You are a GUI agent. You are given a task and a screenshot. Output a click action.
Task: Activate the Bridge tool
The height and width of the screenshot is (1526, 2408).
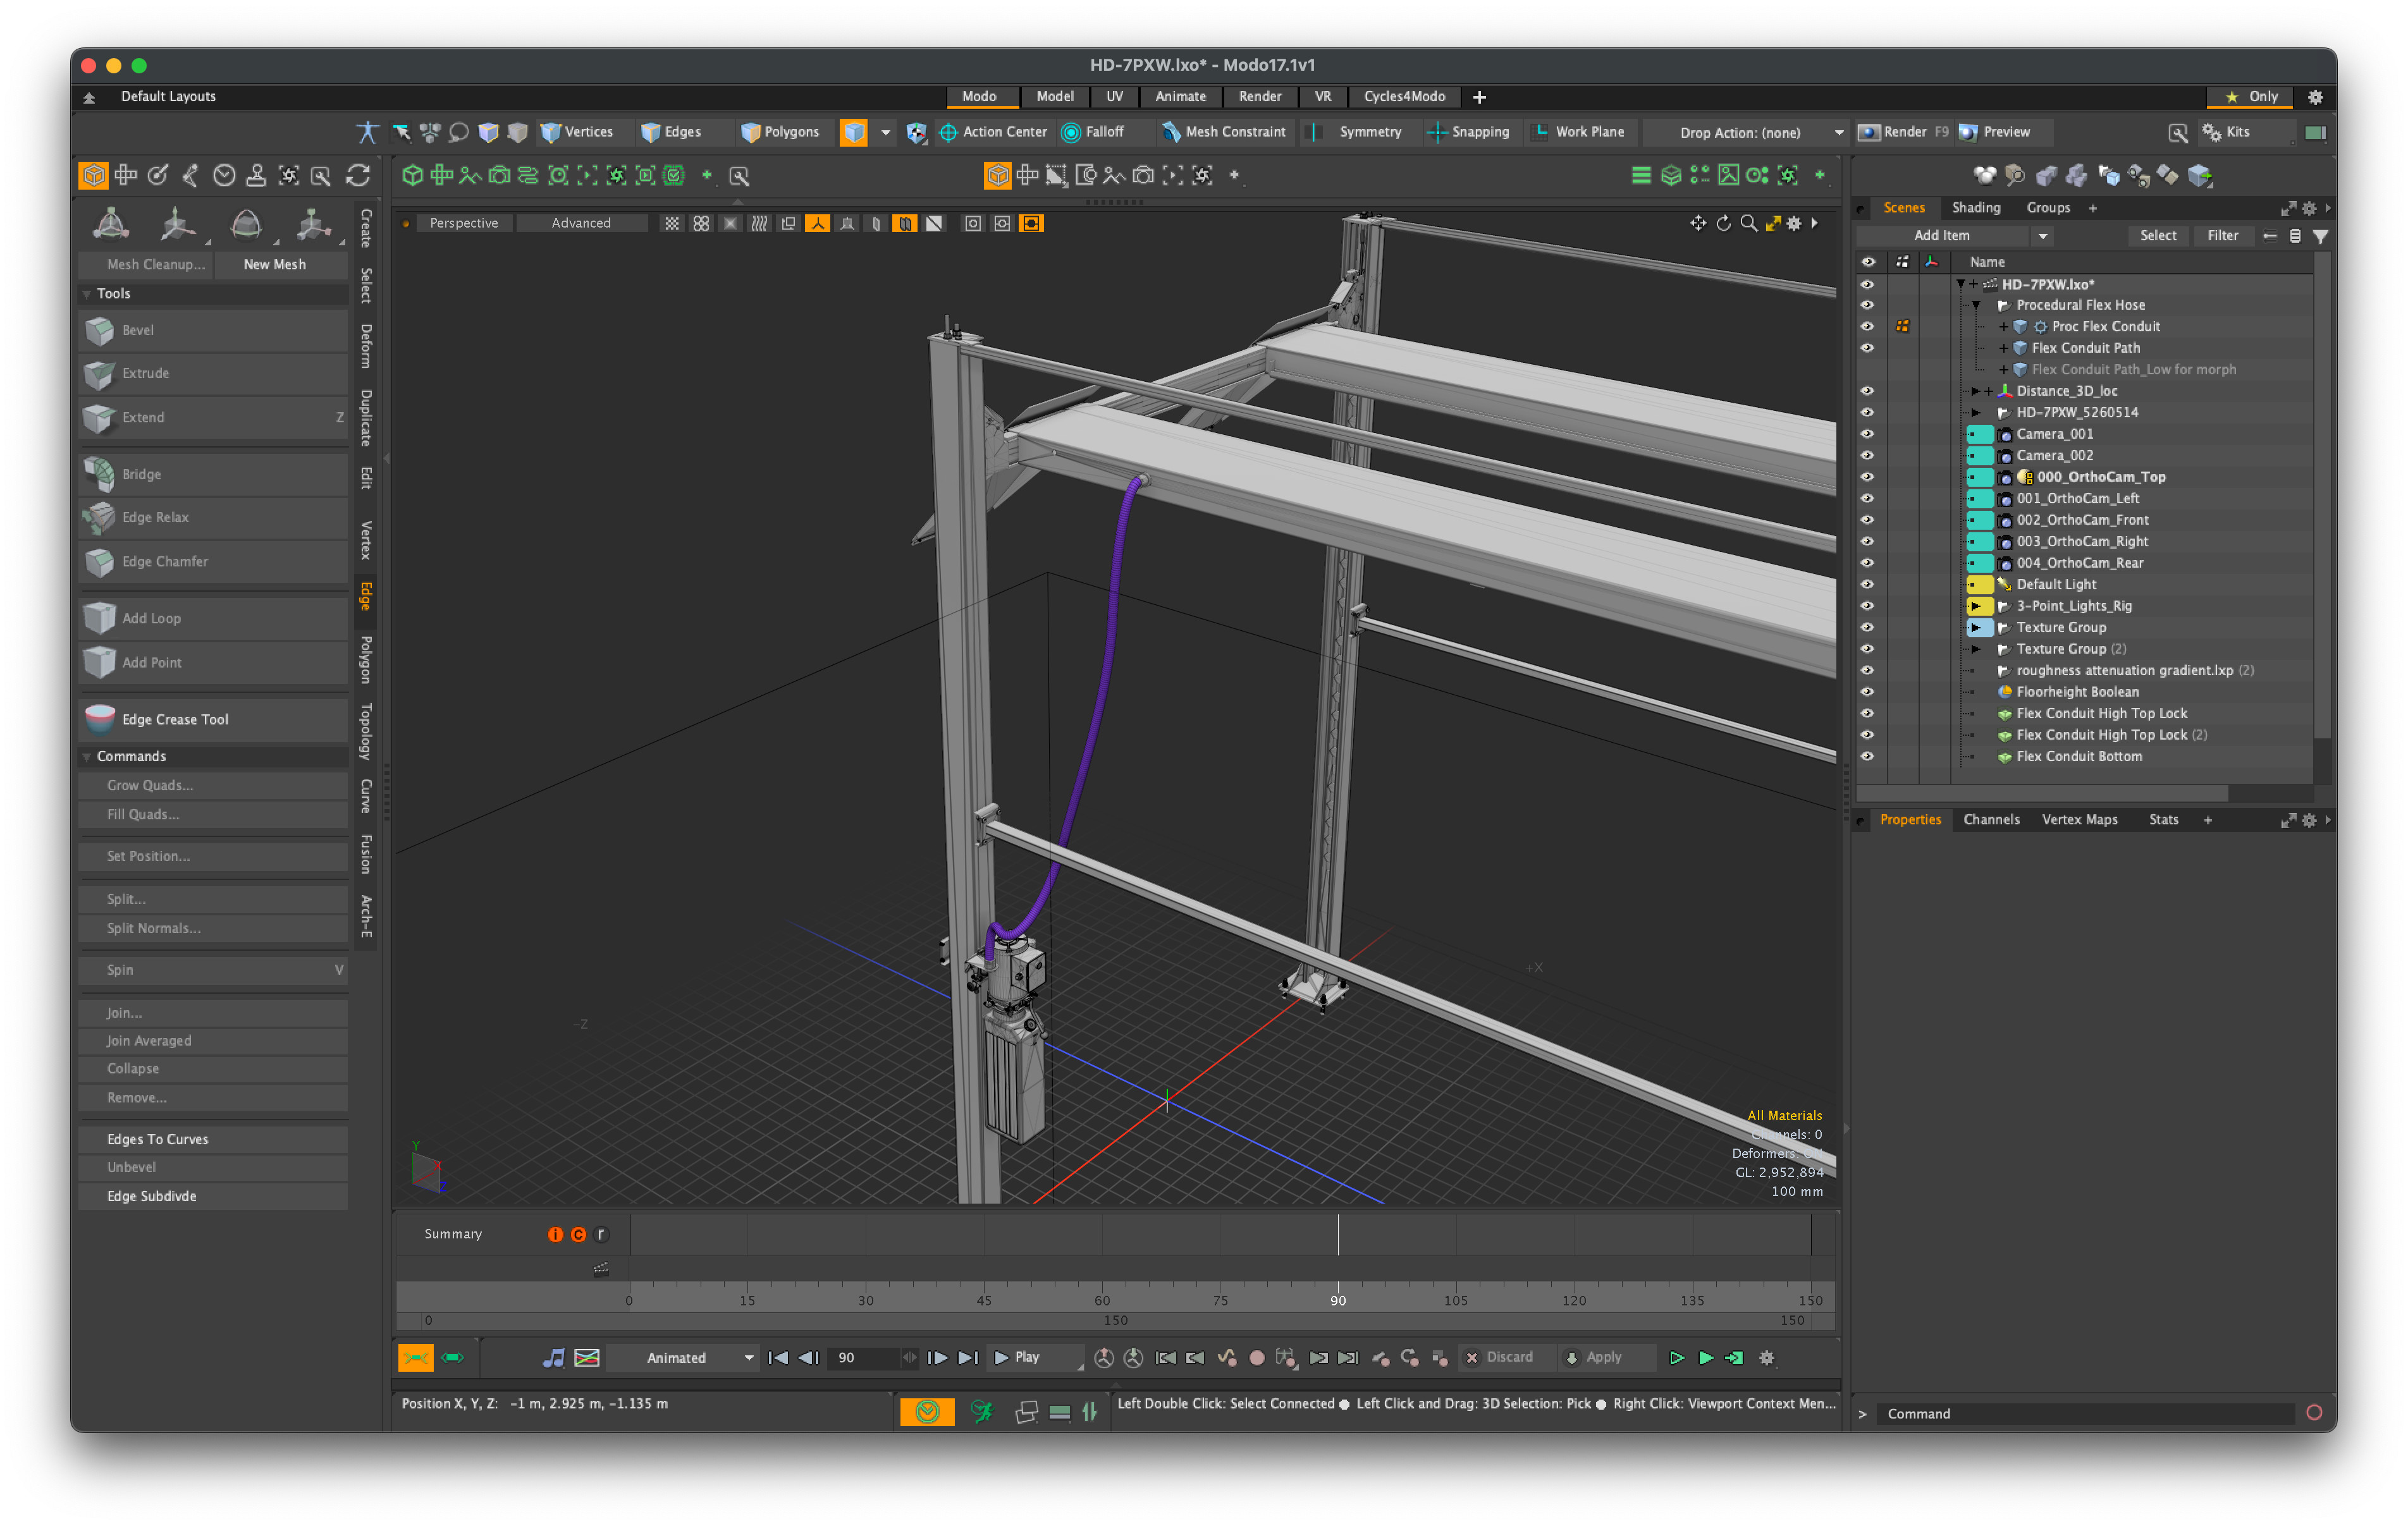tap(213, 474)
